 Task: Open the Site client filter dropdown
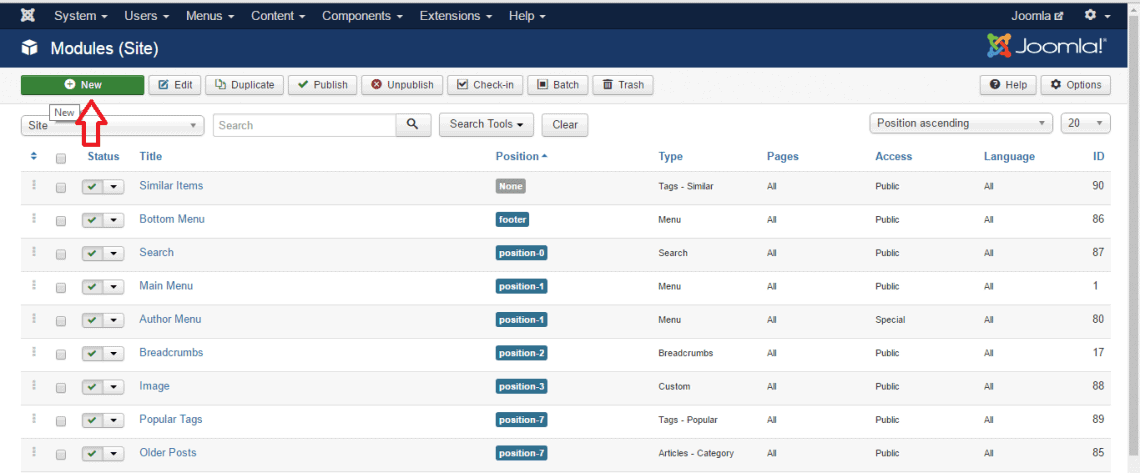(x=112, y=126)
